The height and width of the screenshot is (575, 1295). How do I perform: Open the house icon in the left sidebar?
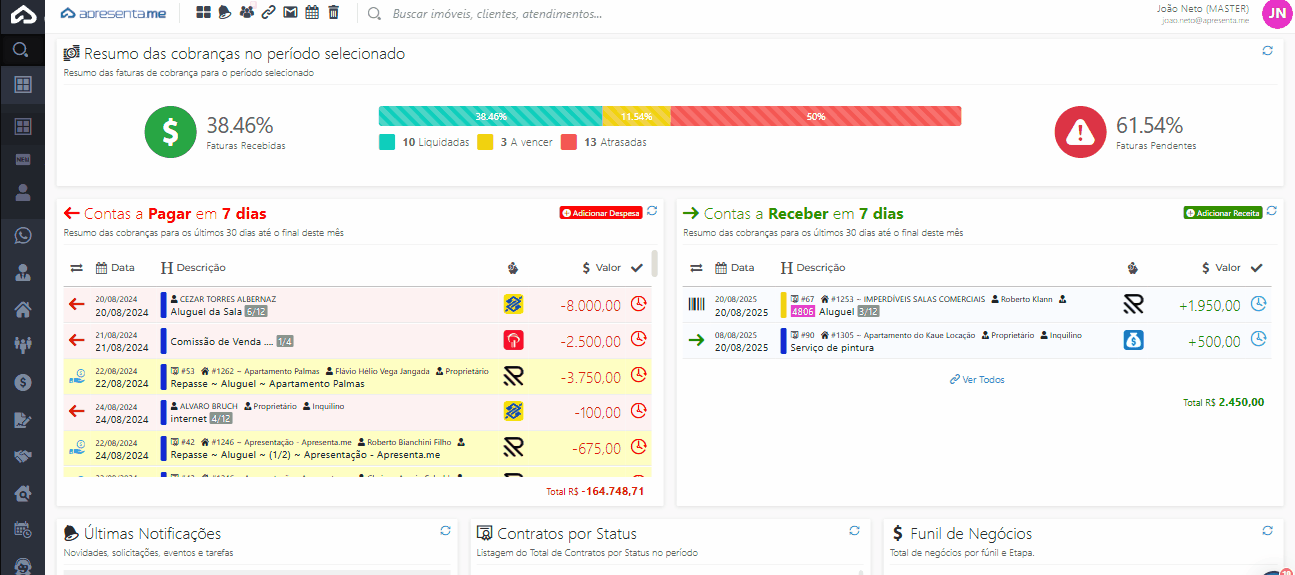22,309
